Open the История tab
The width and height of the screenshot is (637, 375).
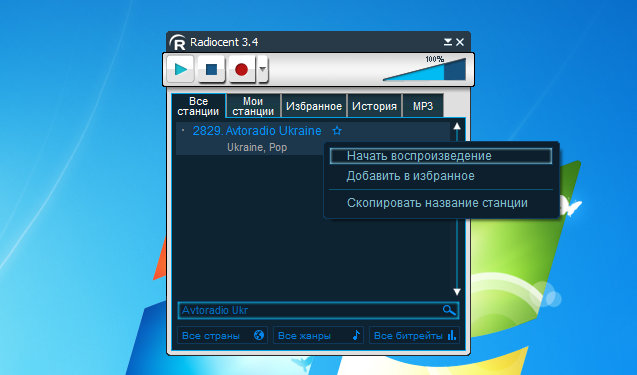374,106
